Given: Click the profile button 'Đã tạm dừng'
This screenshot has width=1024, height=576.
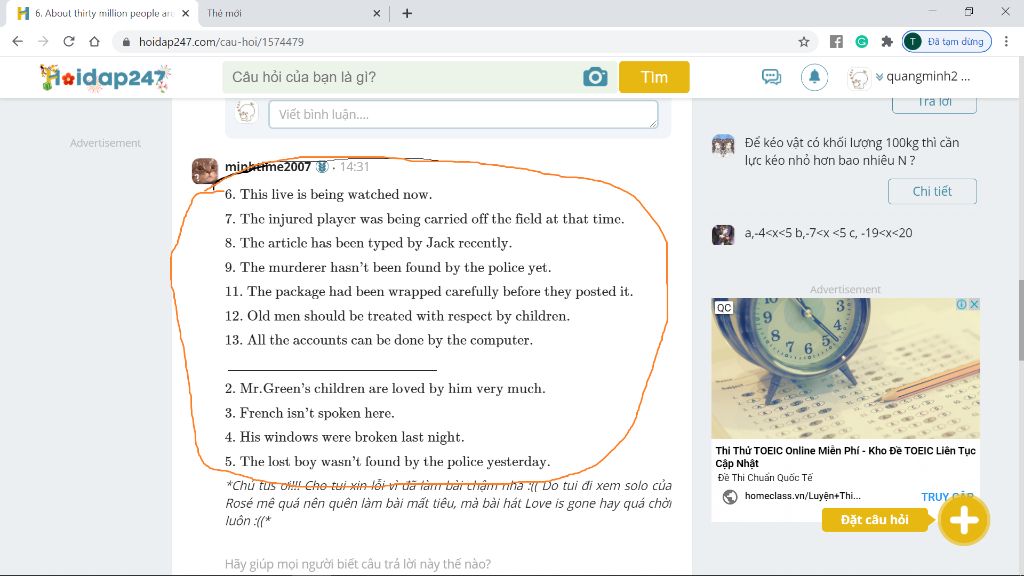Looking at the screenshot, I should pyautogui.click(x=946, y=41).
